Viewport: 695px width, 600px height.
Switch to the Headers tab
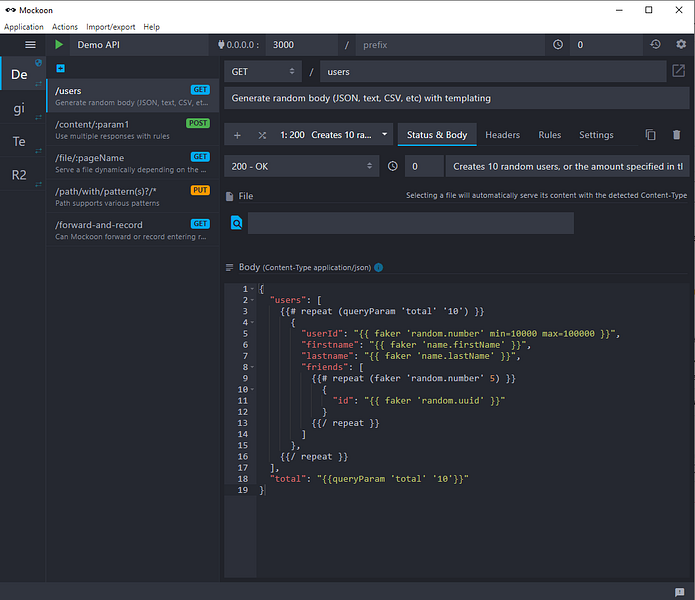502,135
